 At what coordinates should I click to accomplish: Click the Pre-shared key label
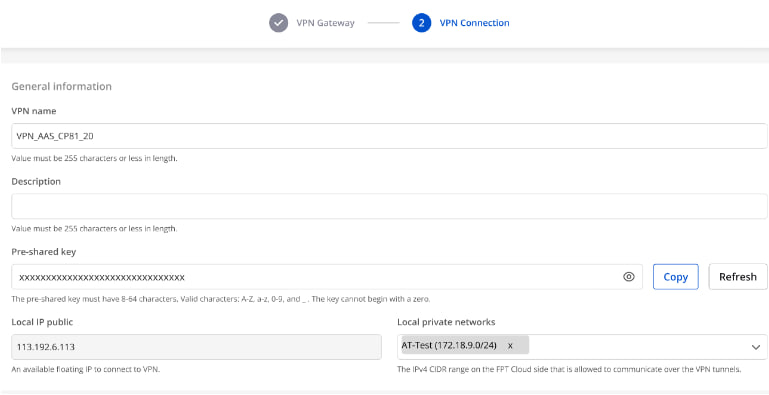point(44,252)
